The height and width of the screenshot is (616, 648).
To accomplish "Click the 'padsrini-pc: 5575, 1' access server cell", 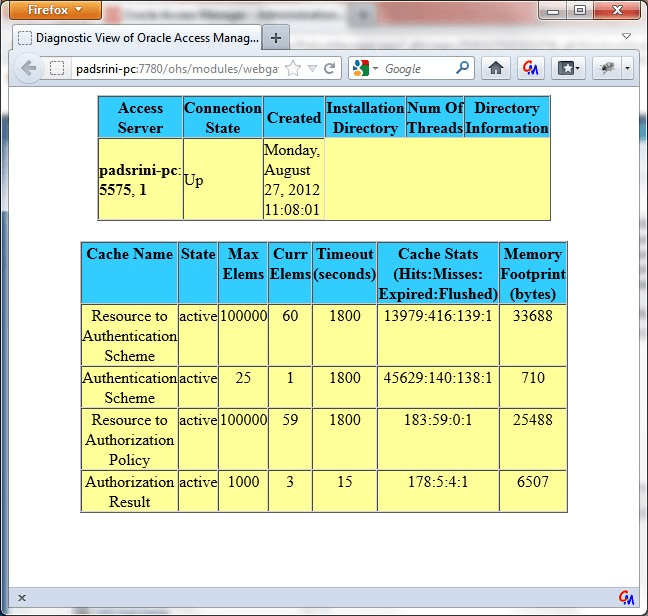I will coord(140,179).
